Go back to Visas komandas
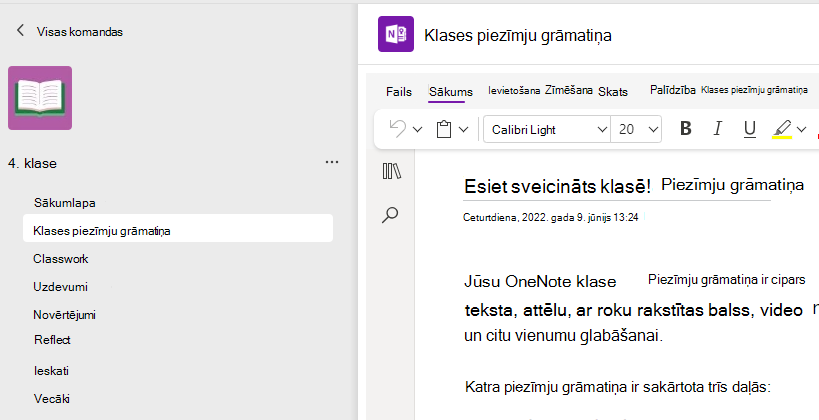Screen dimensions: 819x420 (x=20, y=31)
